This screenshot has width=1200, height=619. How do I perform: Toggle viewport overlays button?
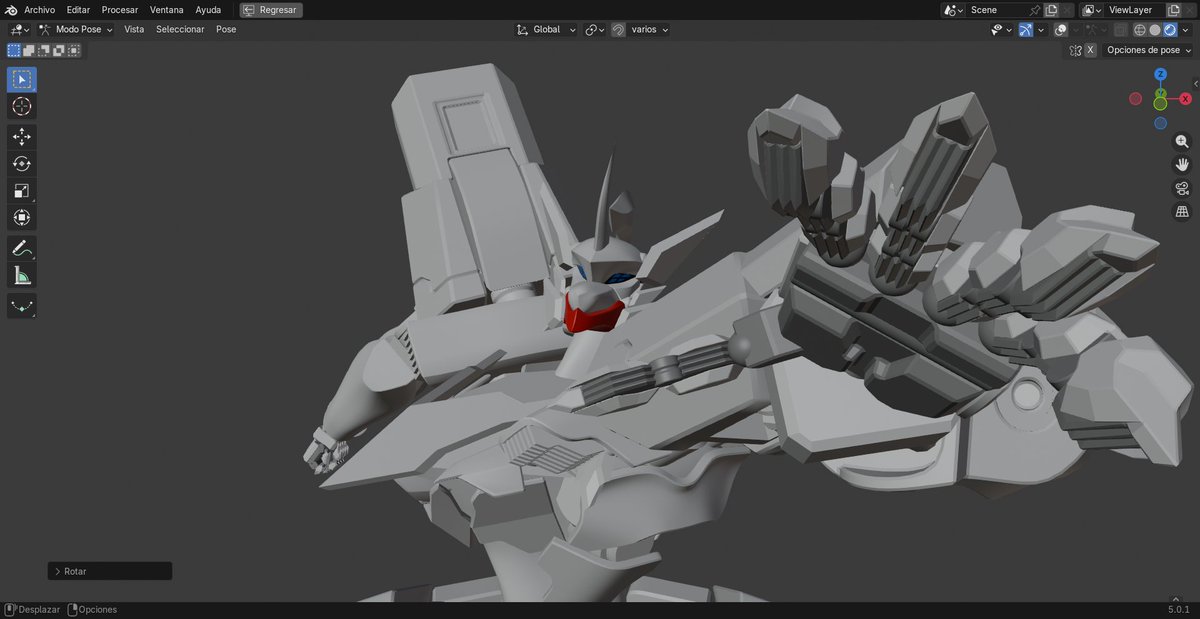point(1060,30)
